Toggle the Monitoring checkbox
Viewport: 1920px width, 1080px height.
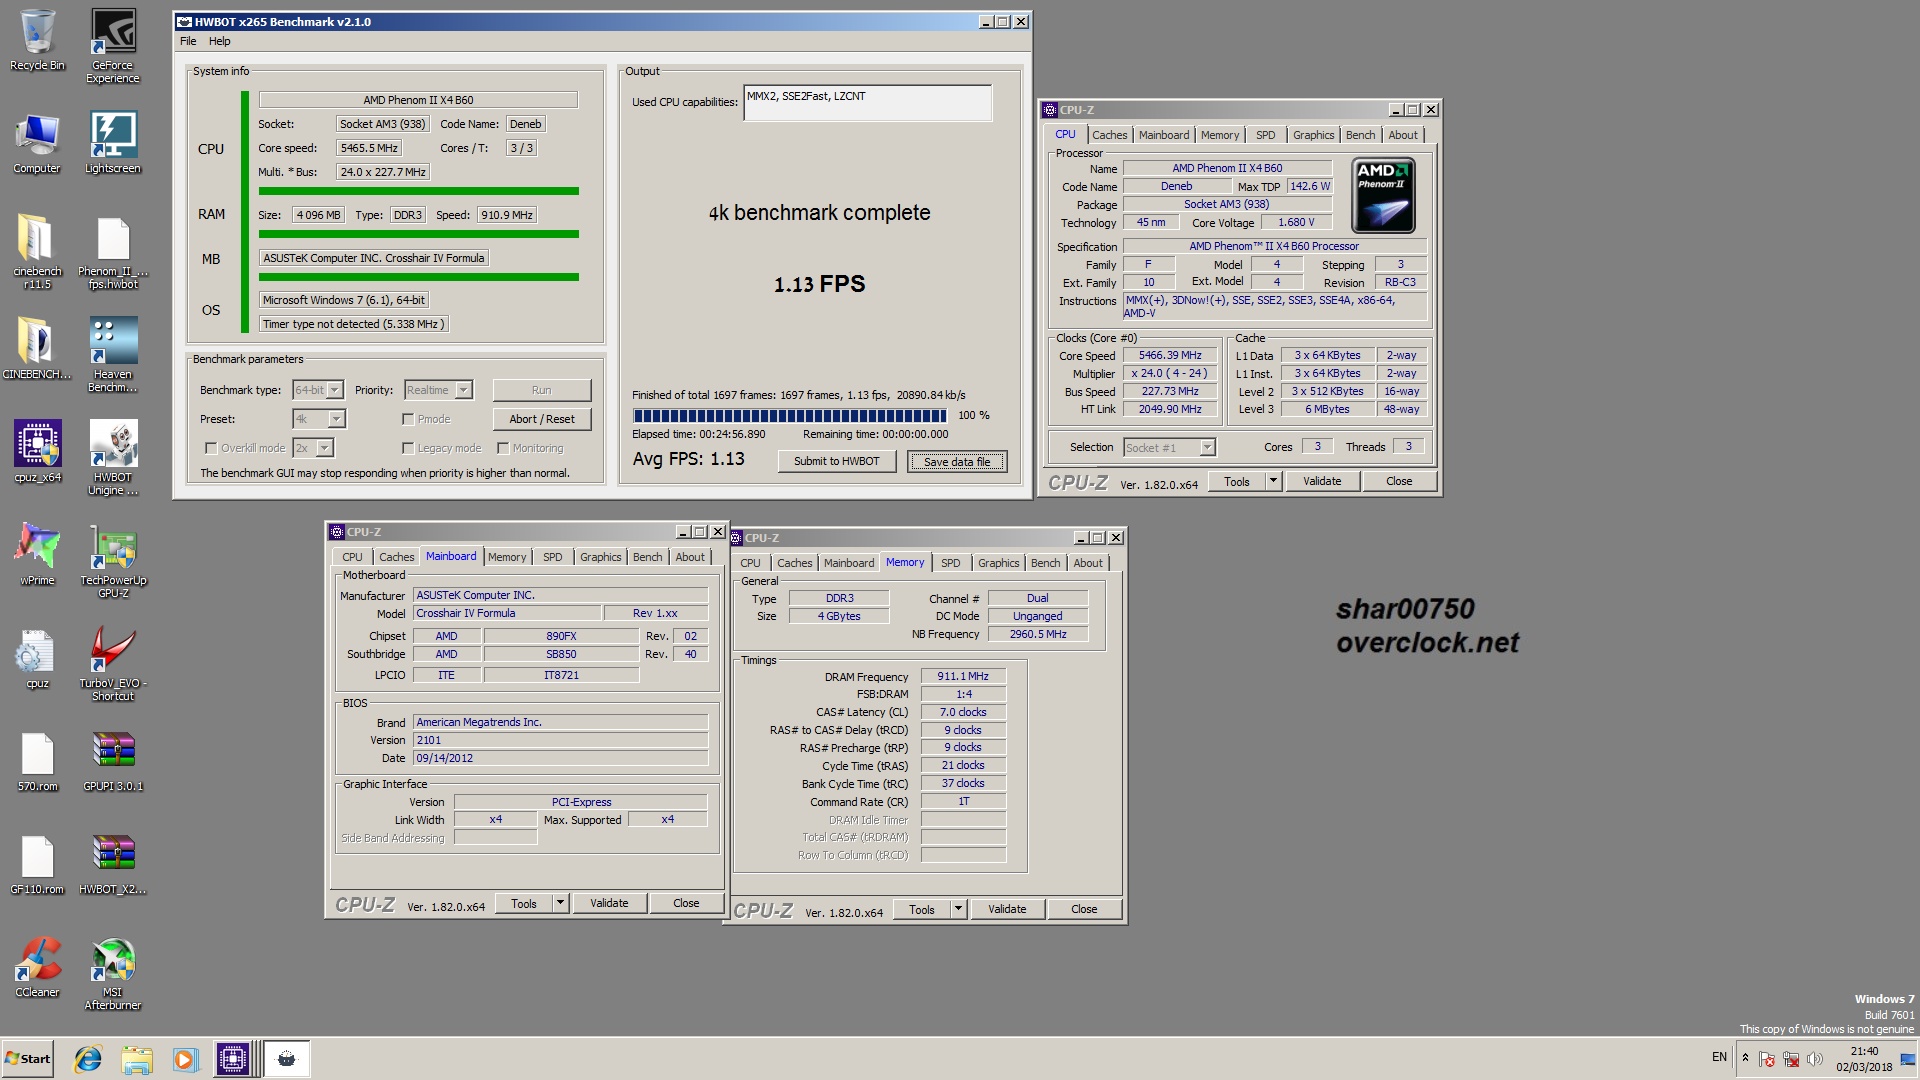503,448
